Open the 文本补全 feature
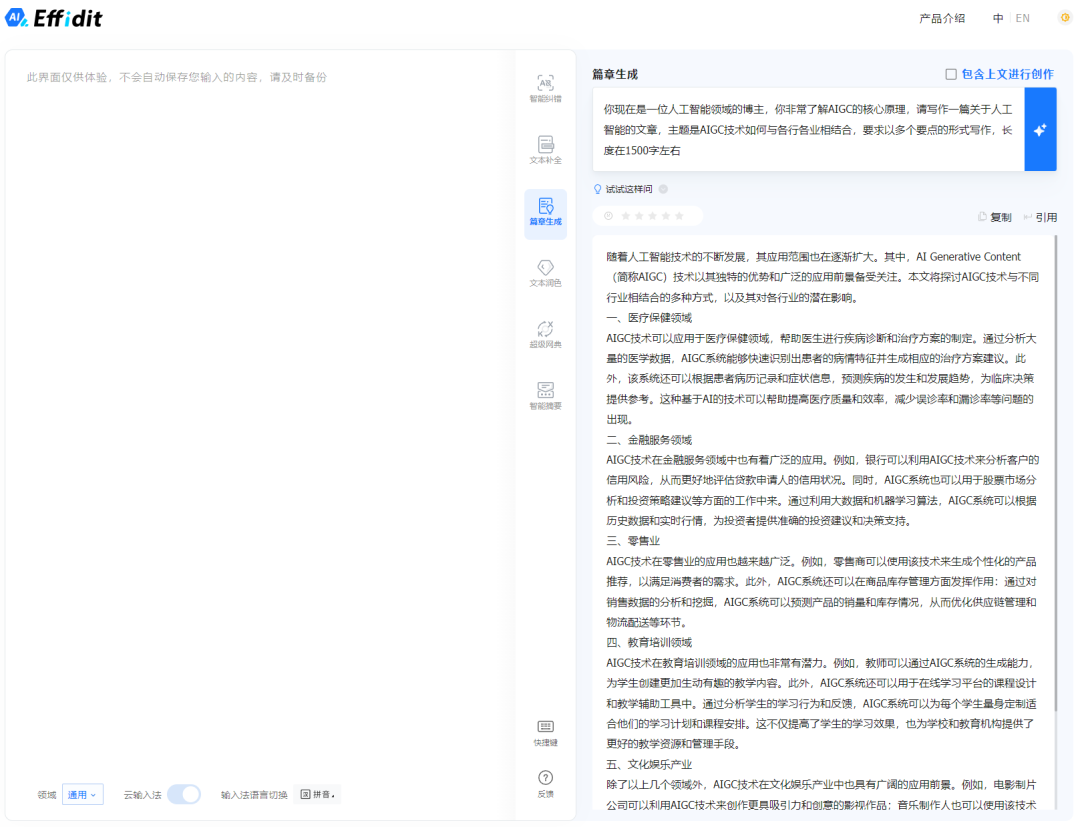 545,151
